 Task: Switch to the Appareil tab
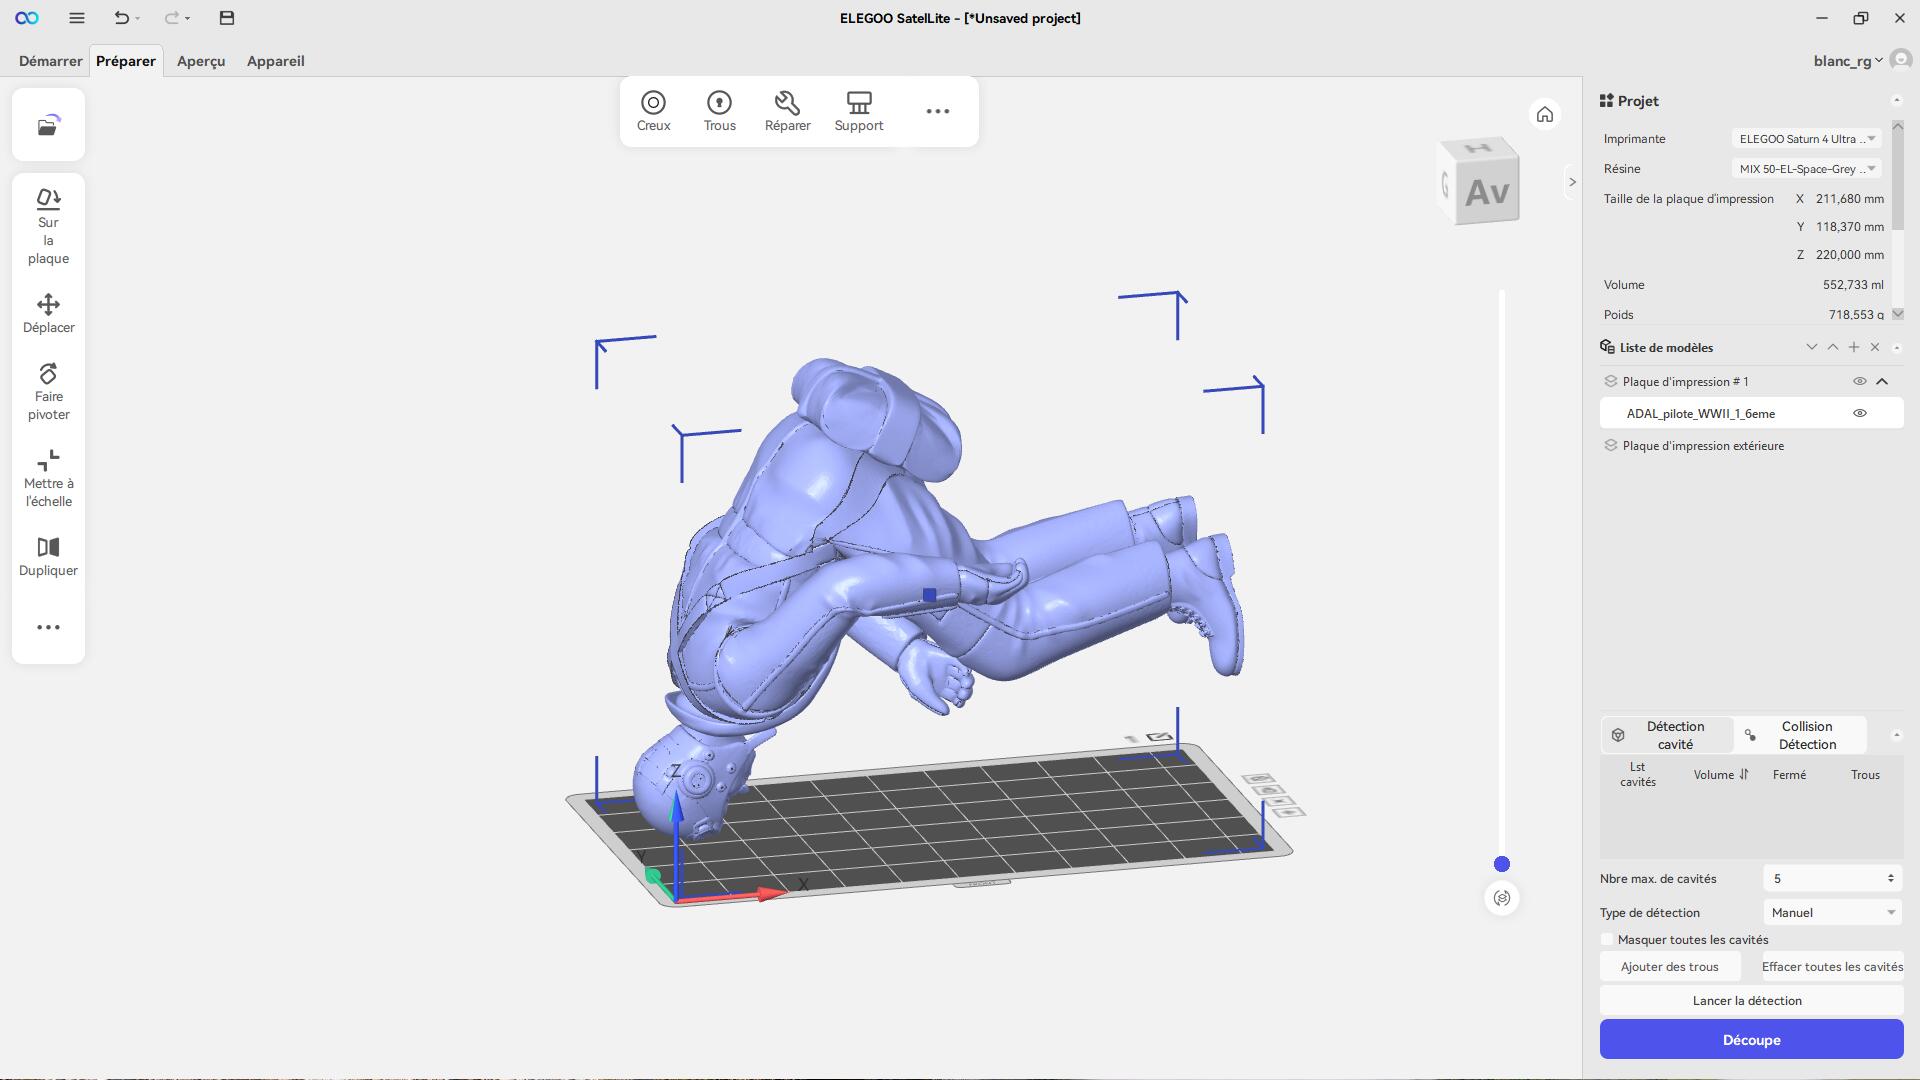point(275,61)
